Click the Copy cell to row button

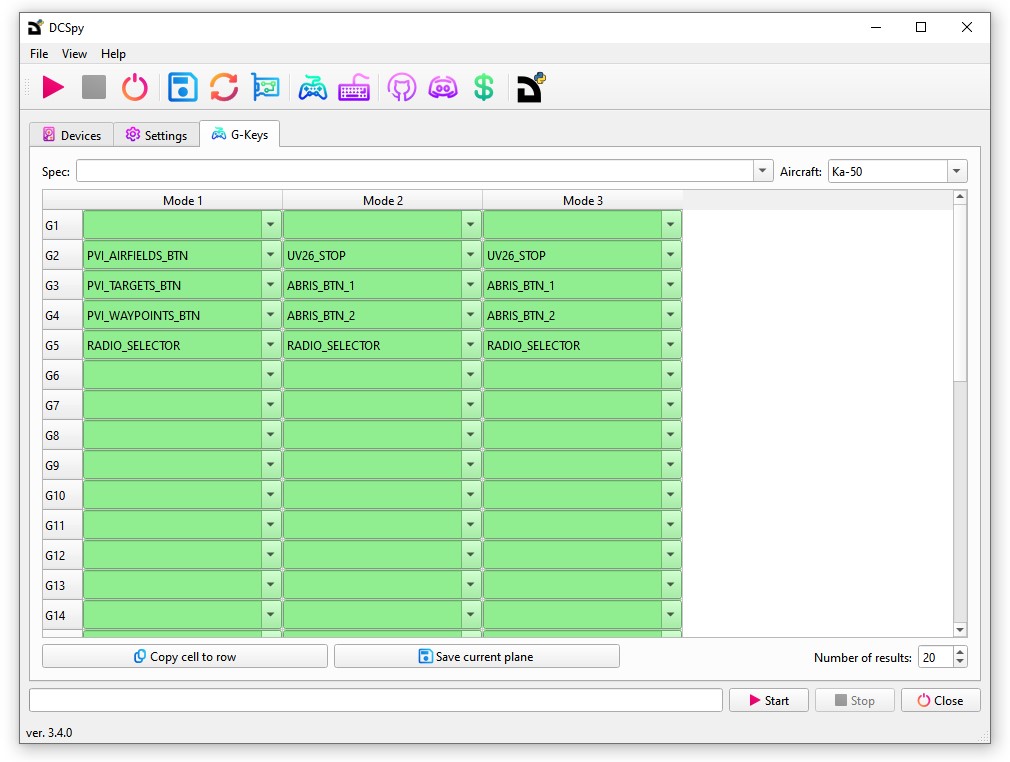pos(185,657)
